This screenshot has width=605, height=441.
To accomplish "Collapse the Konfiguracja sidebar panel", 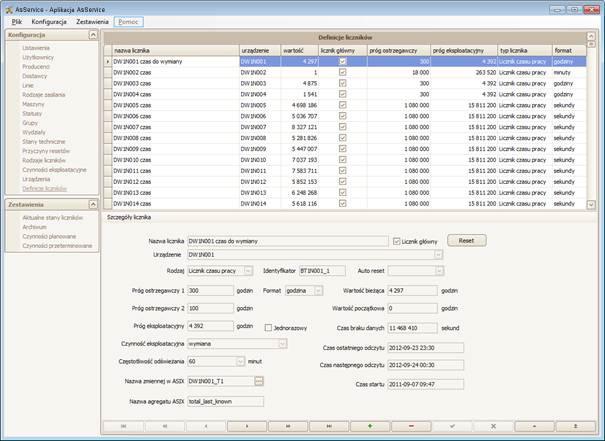I will pos(93,35).
